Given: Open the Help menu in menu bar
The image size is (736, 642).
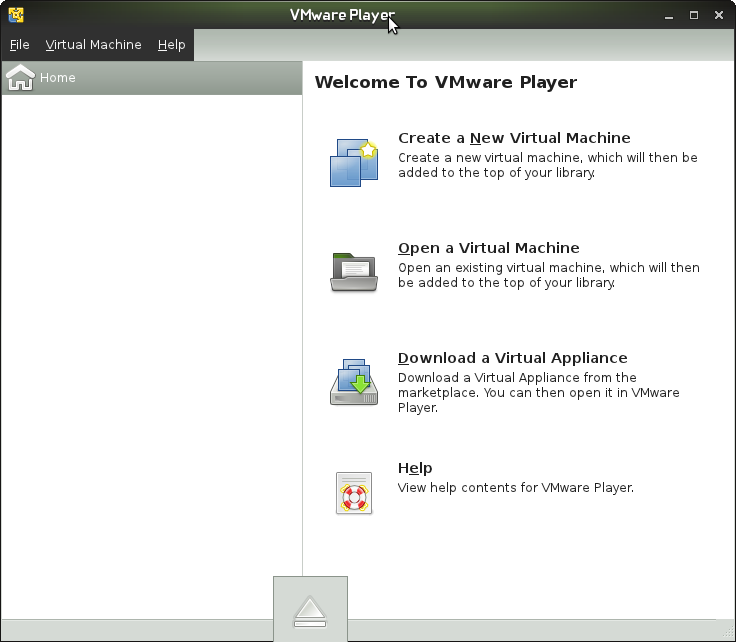Looking at the screenshot, I should 171,45.
